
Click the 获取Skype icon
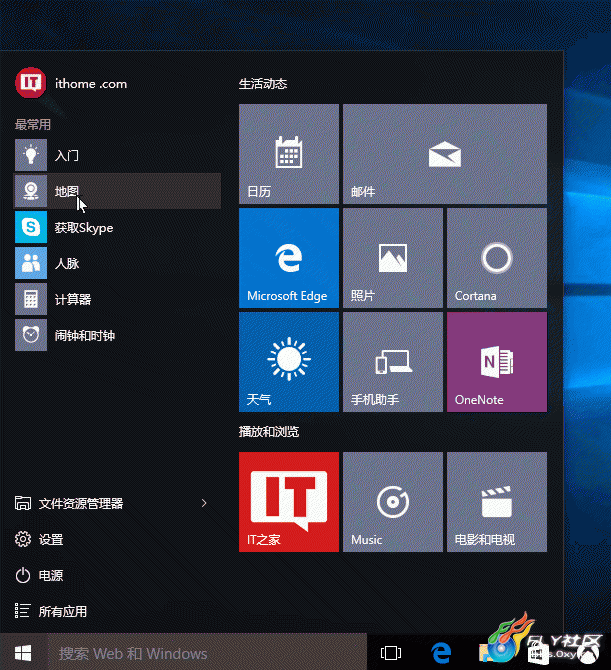(x=31, y=227)
